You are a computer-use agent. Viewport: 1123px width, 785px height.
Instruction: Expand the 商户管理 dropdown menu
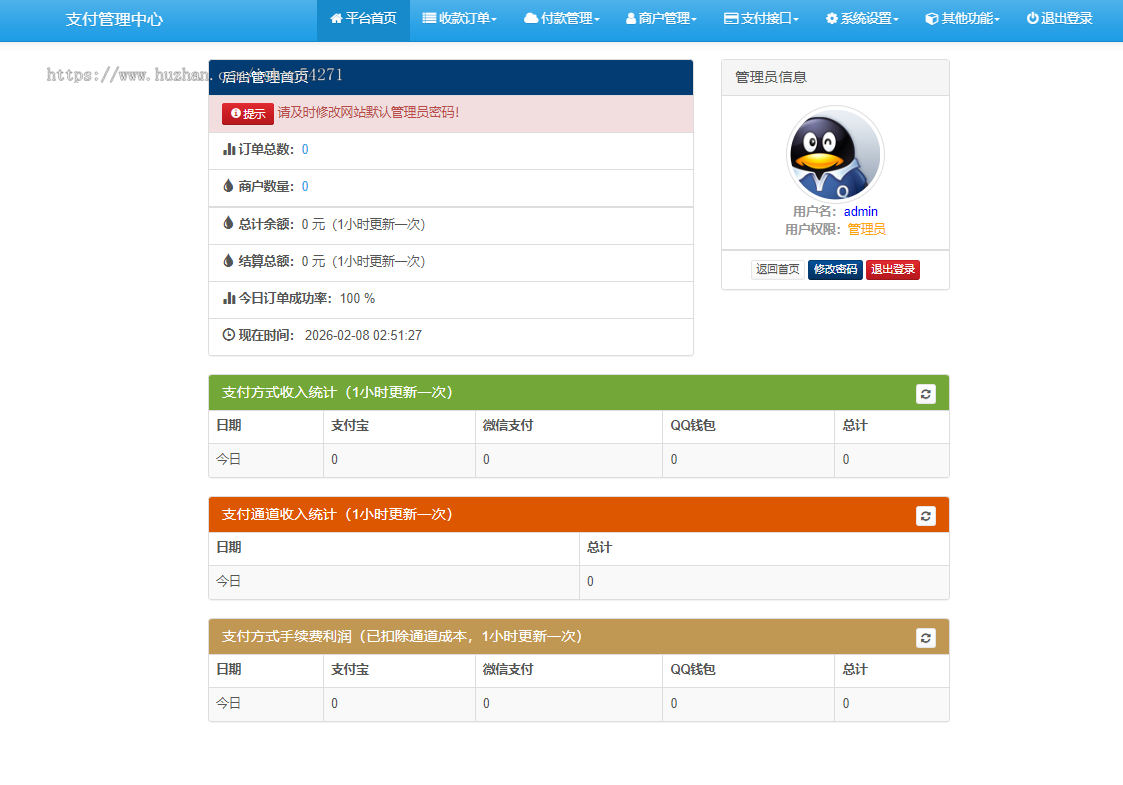[x=661, y=19]
